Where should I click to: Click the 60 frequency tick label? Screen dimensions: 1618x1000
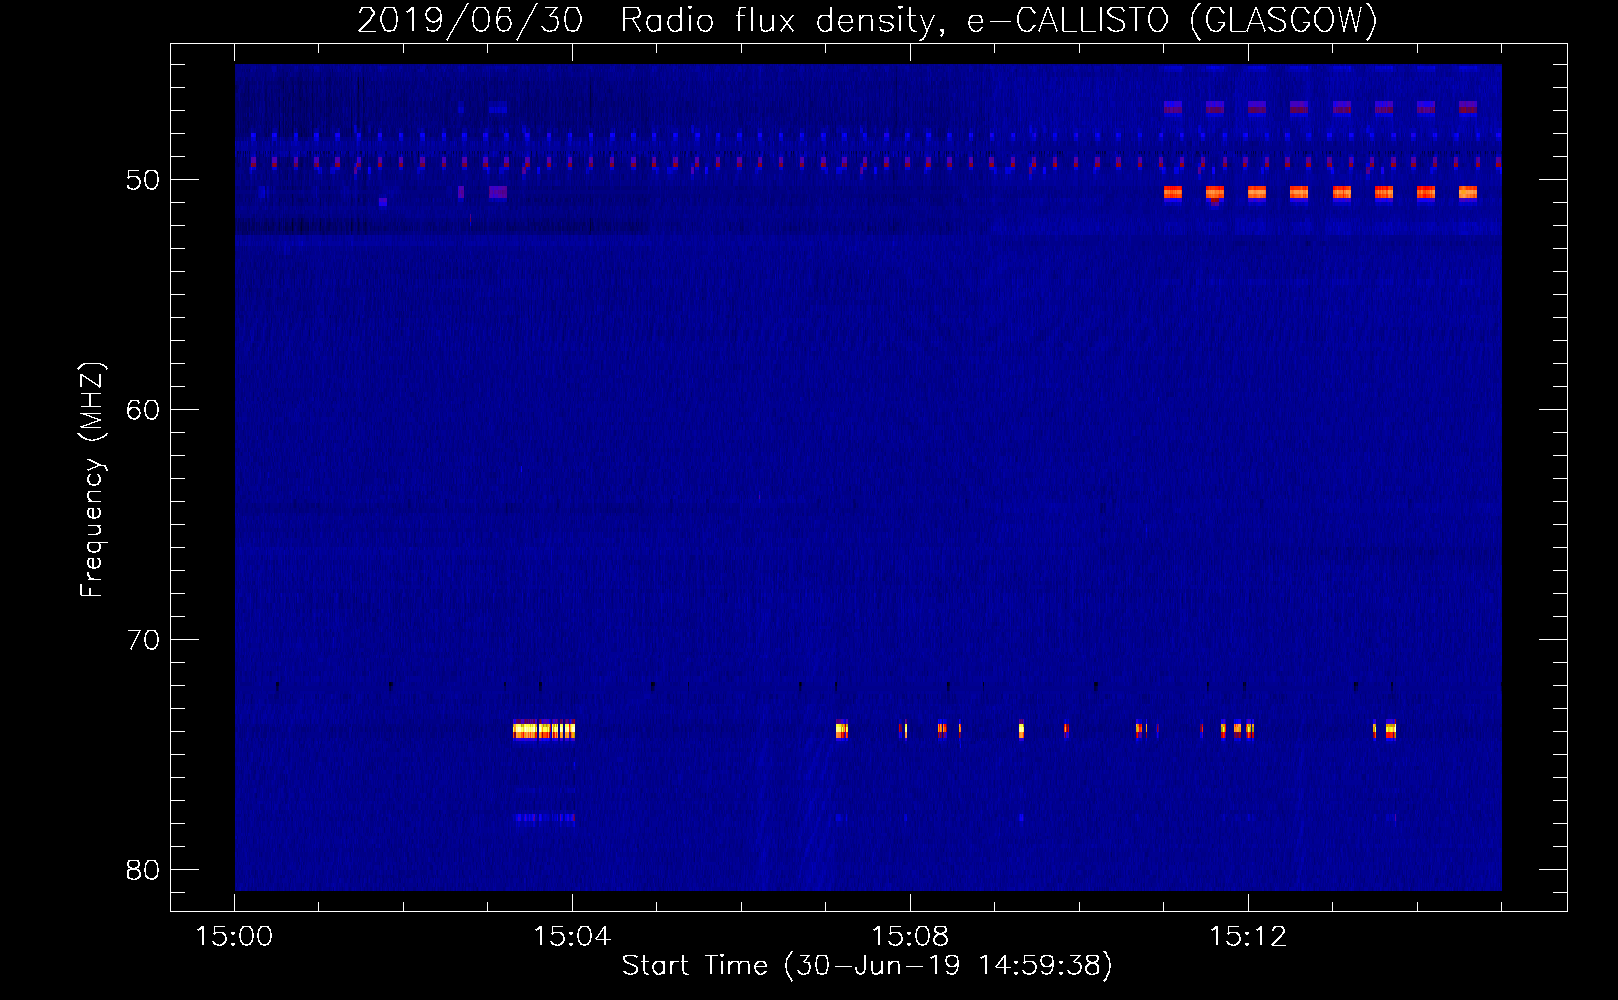143,410
